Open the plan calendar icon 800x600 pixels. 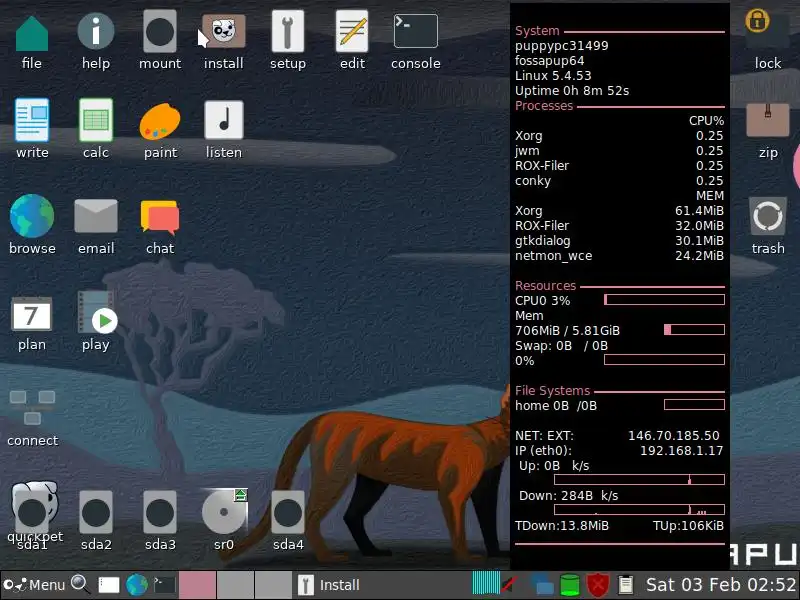pyautogui.click(x=32, y=314)
